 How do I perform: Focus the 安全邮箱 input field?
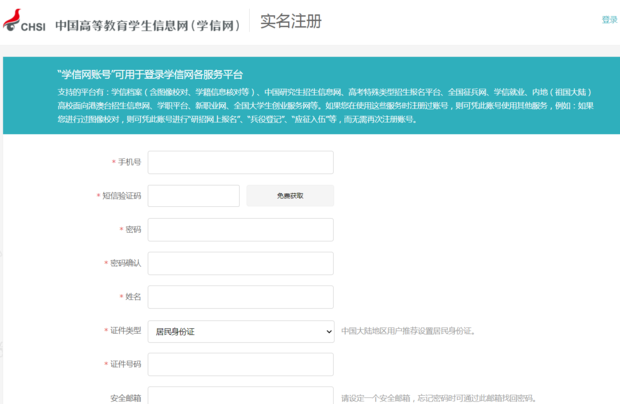pyautogui.click(x=240, y=395)
